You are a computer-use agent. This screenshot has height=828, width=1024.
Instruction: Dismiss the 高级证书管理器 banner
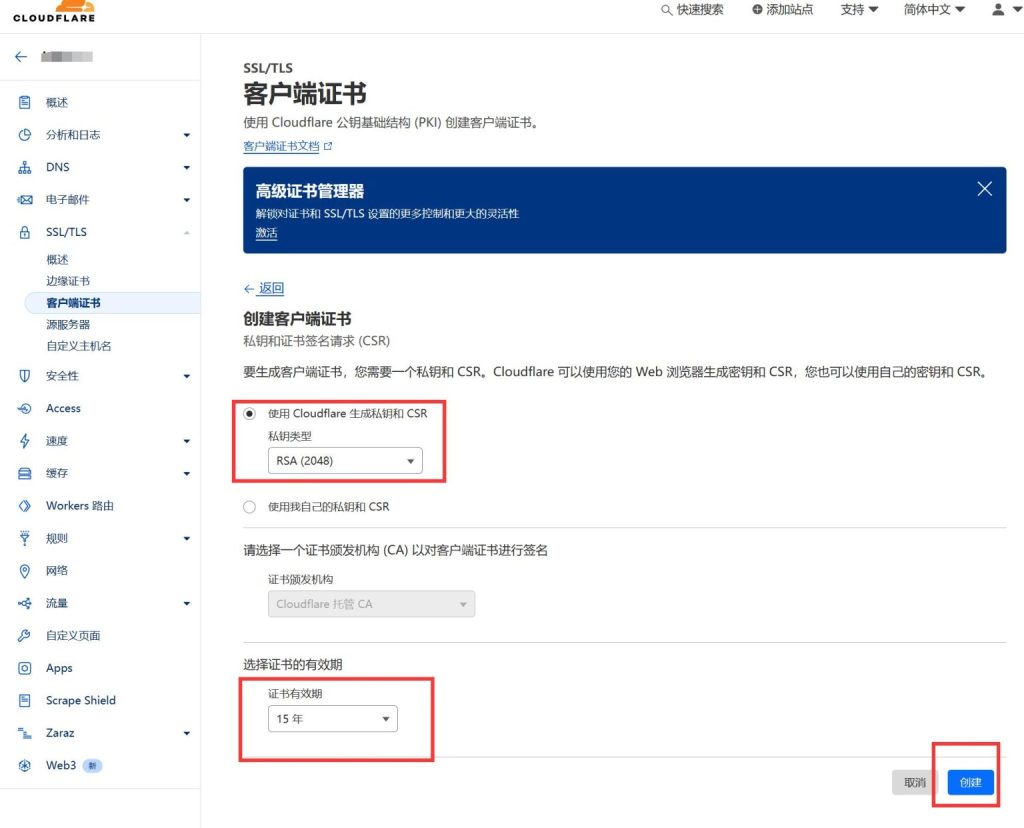pyautogui.click(x=984, y=188)
